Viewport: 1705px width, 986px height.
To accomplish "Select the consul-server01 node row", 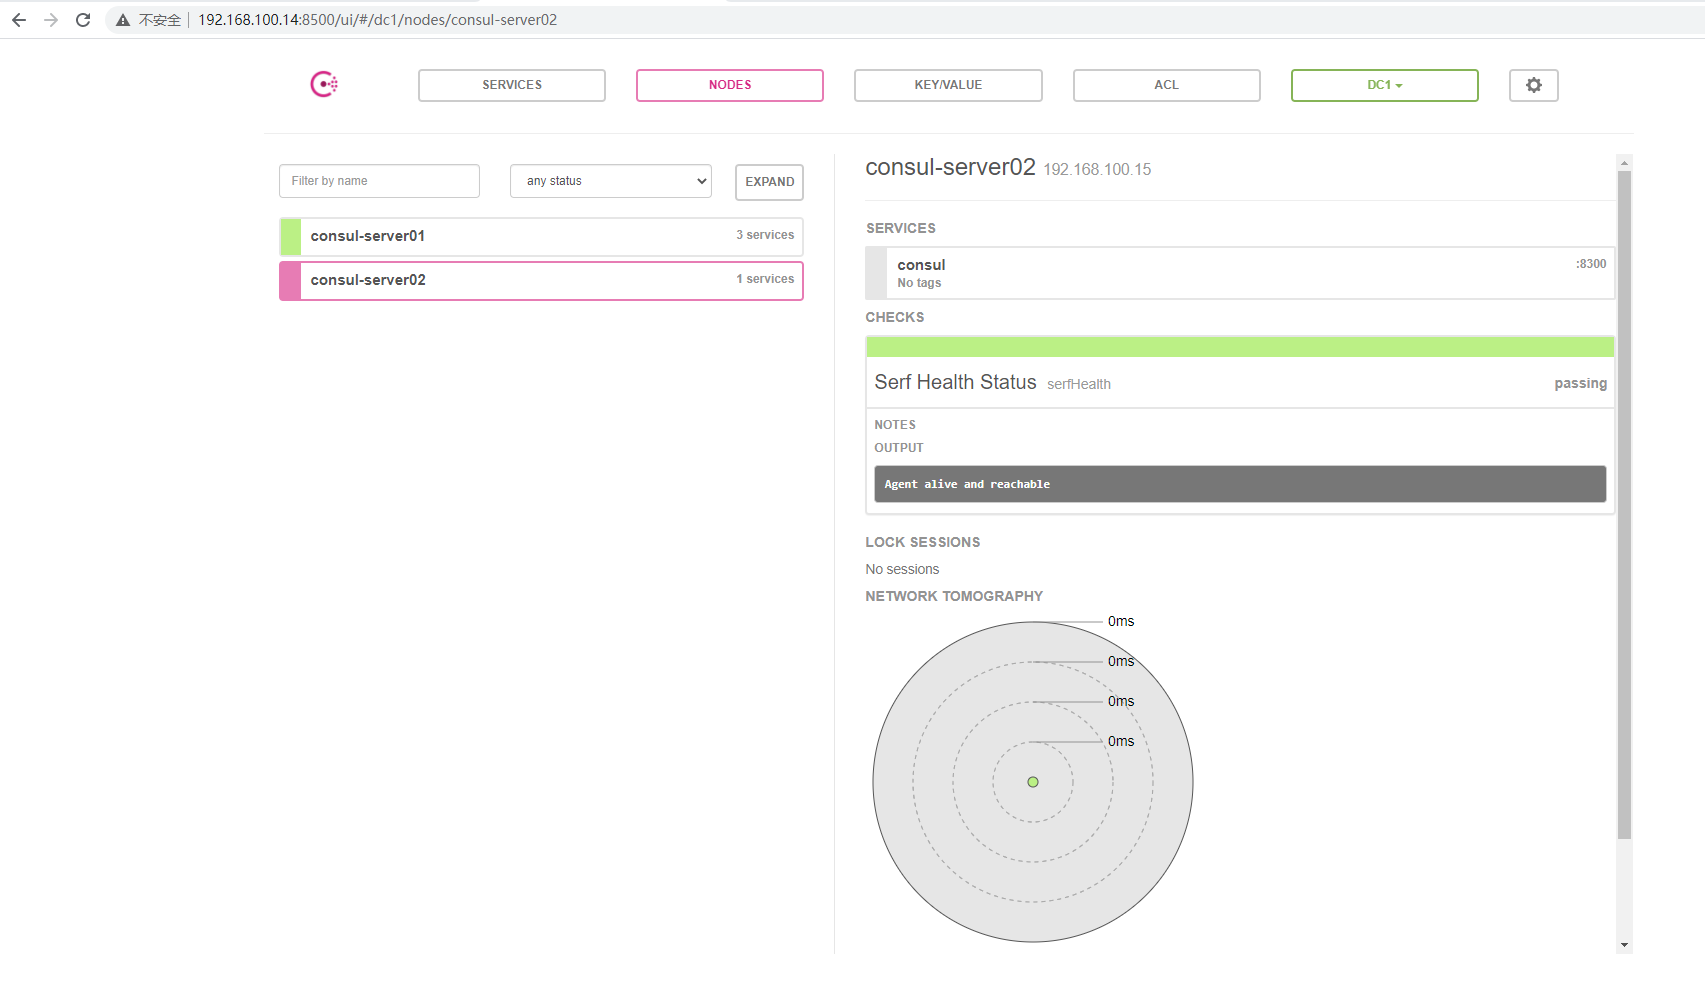I will click(x=541, y=236).
